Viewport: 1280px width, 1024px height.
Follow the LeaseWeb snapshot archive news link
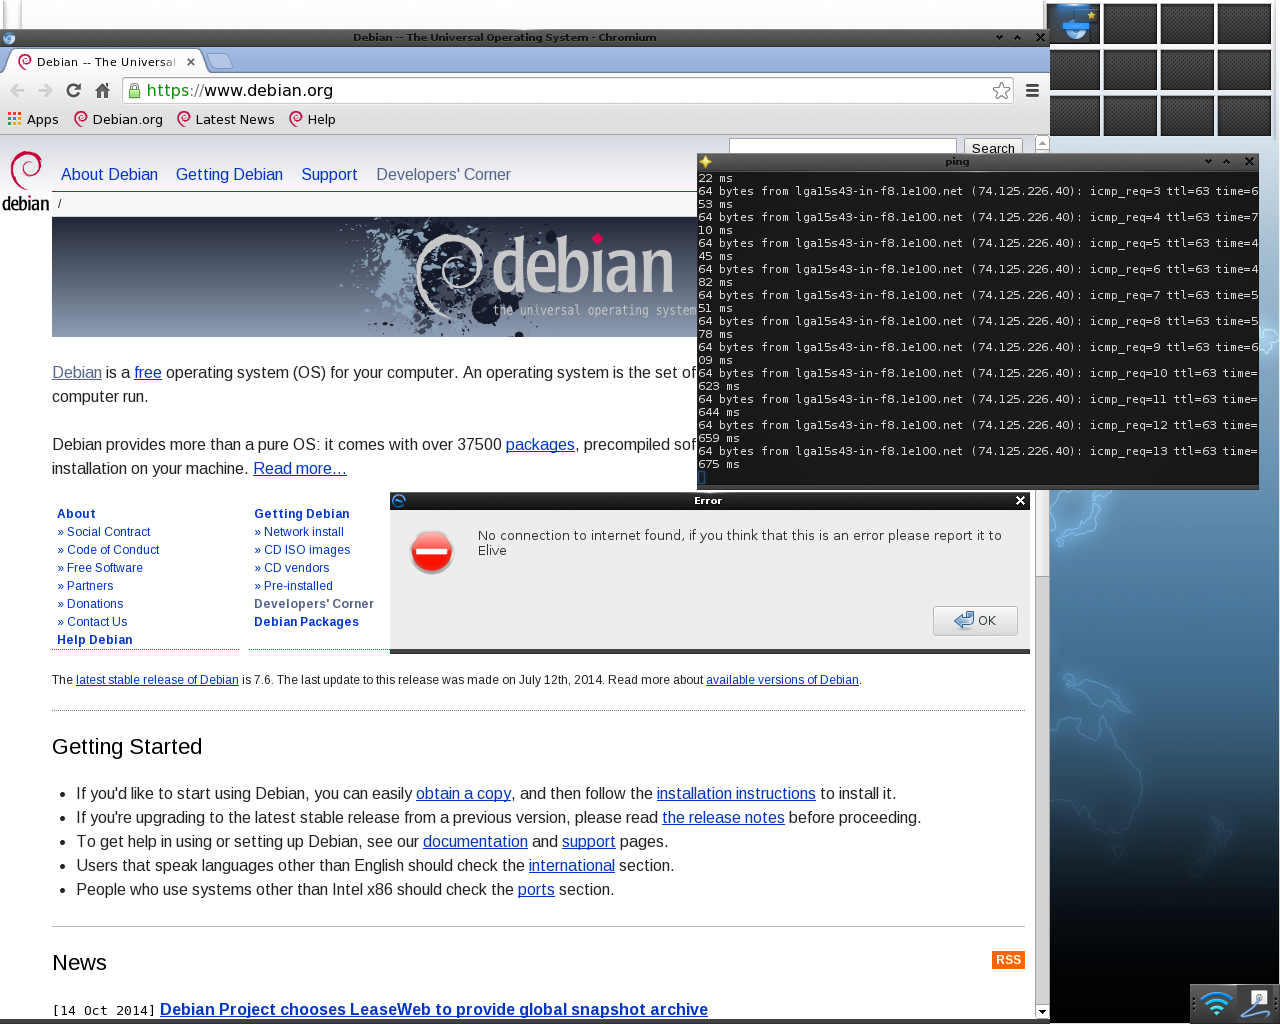click(434, 1010)
